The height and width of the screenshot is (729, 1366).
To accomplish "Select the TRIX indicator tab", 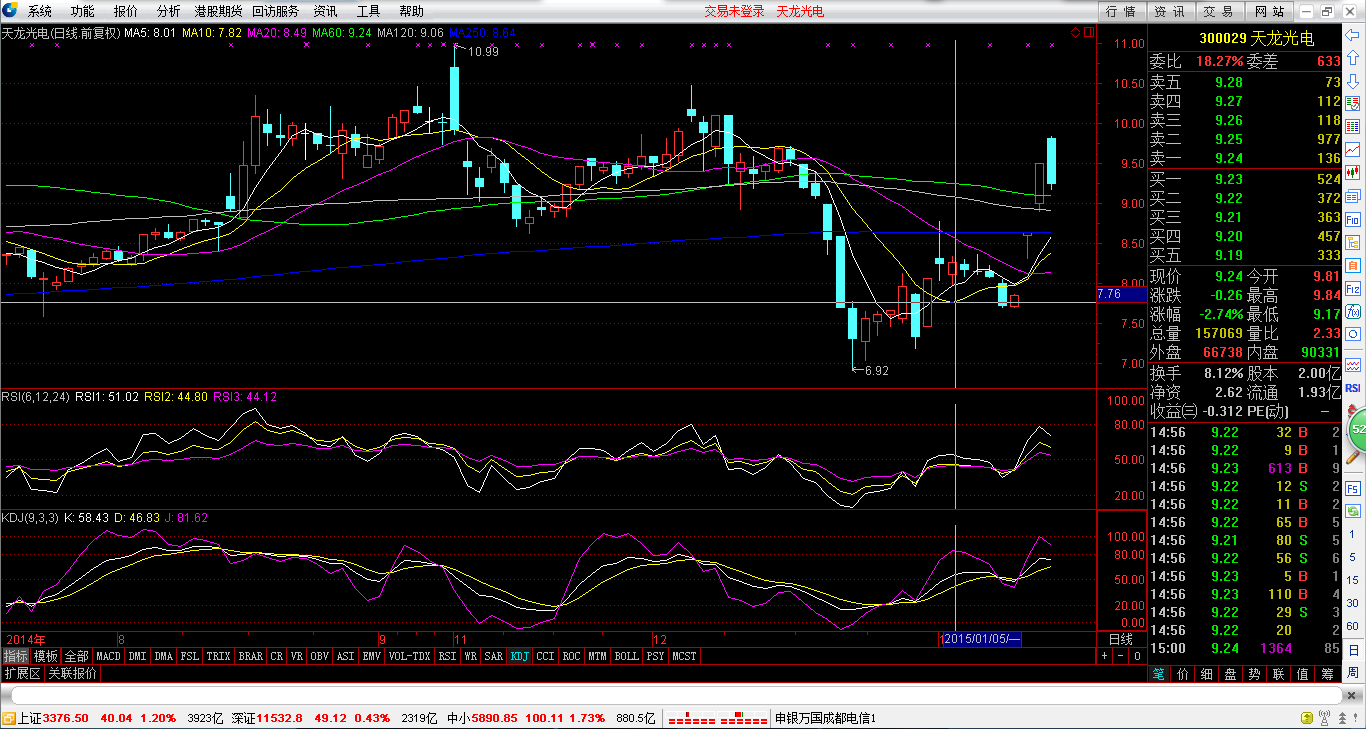I will 218,656.
